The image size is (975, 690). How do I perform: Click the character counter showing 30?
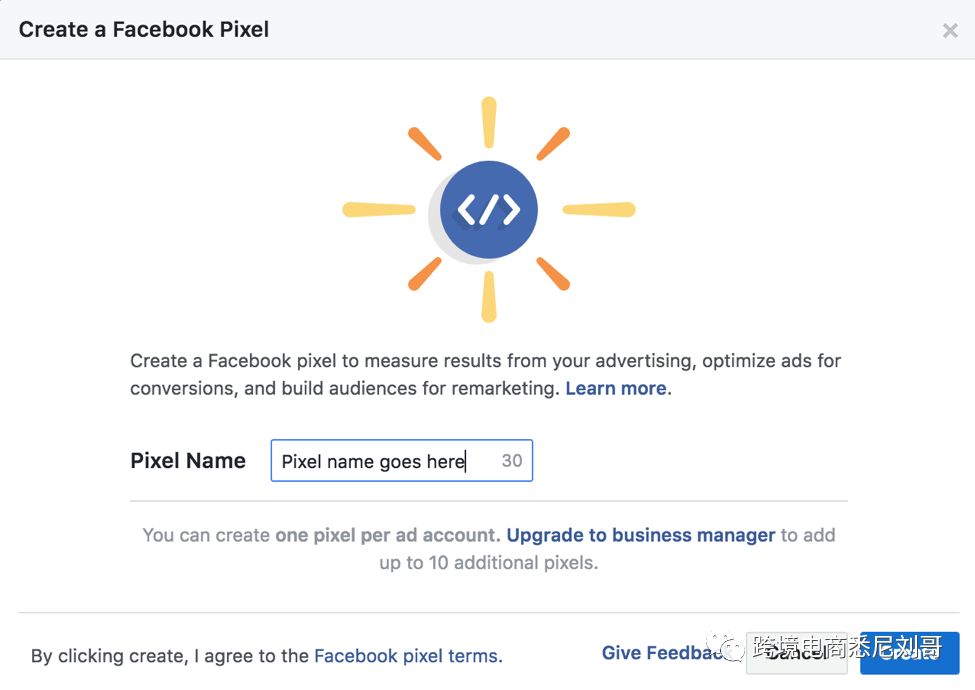511,460
